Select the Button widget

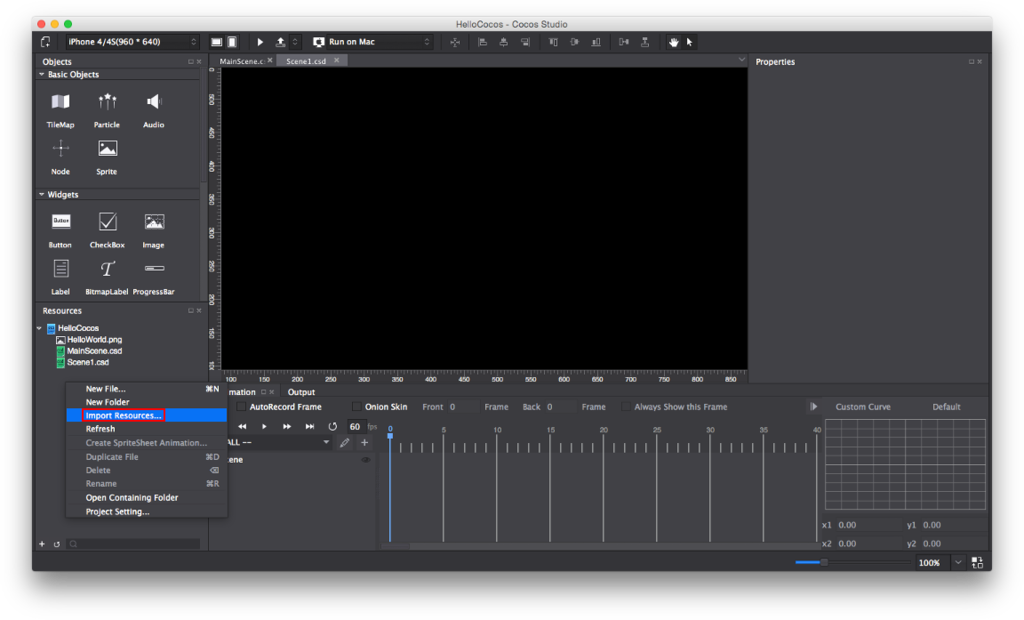click(60, 230)
